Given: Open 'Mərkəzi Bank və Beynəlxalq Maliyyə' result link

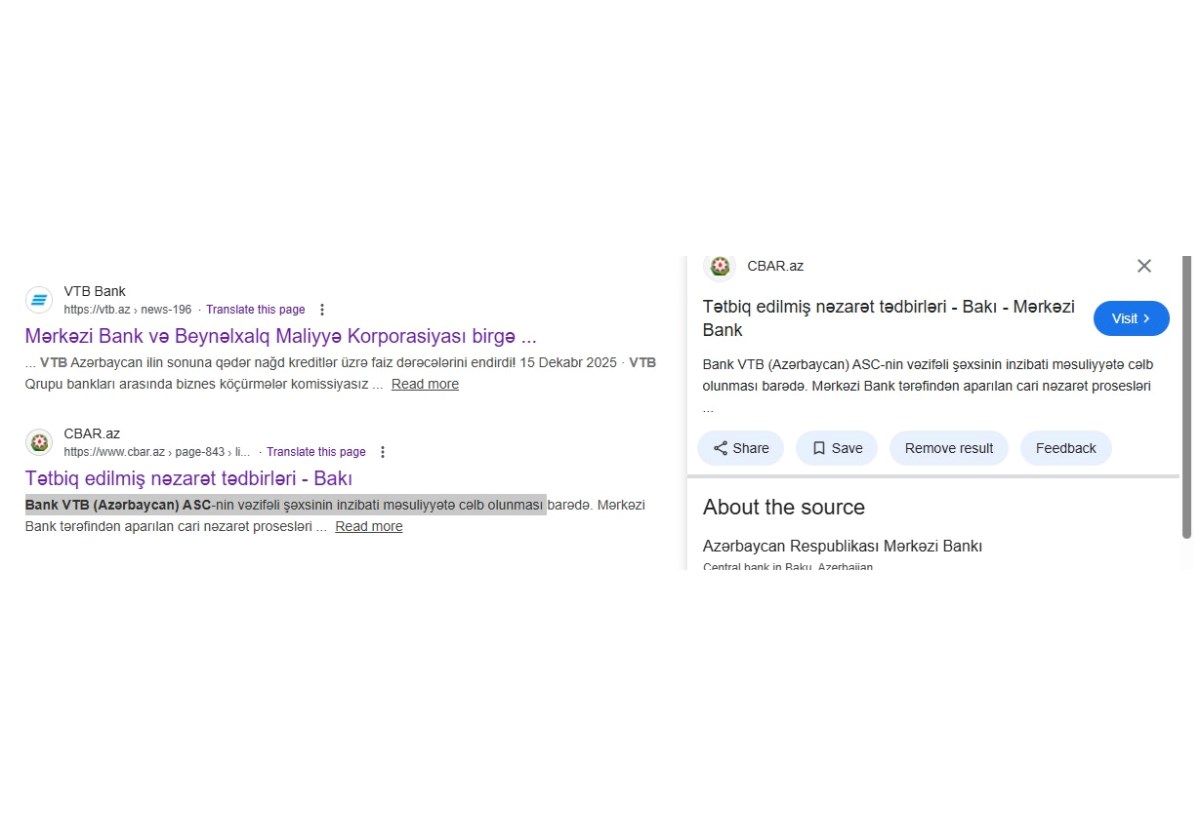Looking at the screenshot, I should tap(280, 336).
